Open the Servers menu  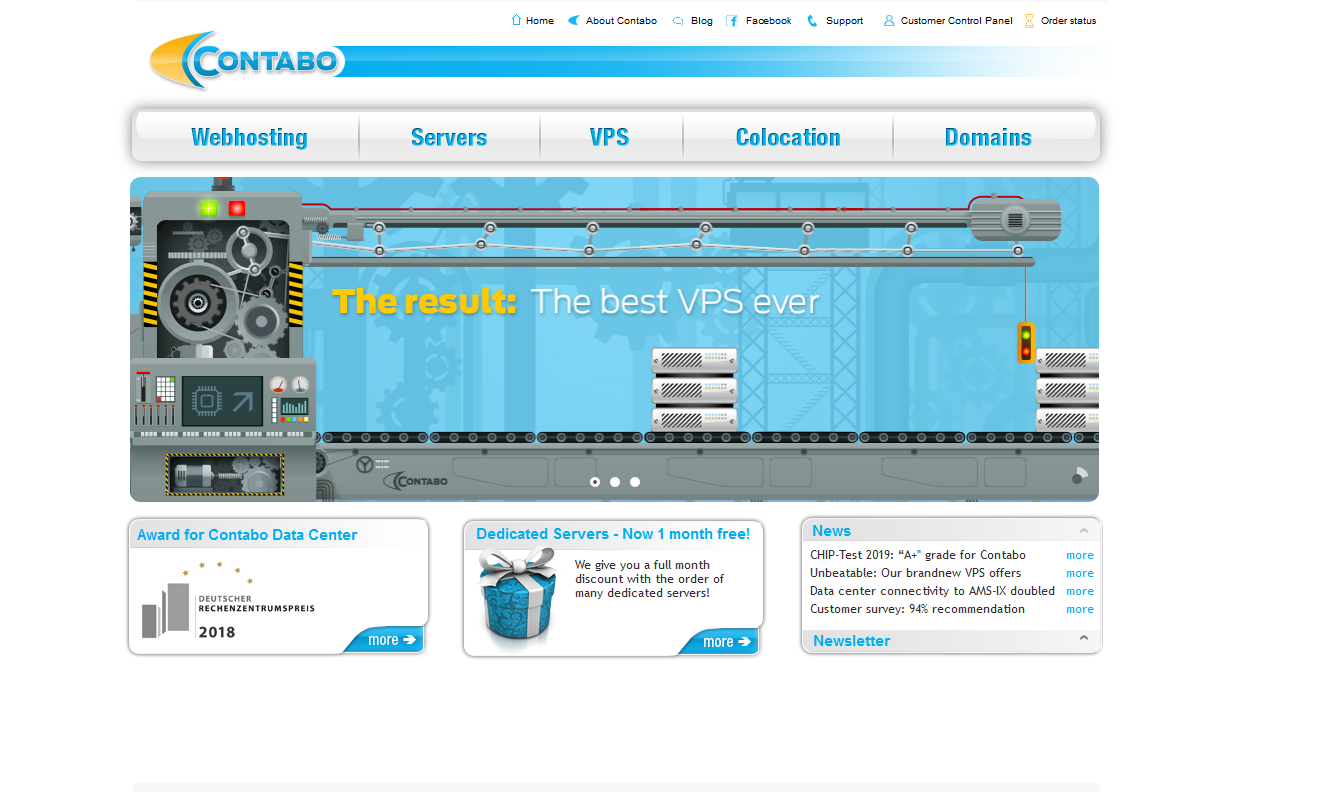pyautogui.click(x=449, y=137)
